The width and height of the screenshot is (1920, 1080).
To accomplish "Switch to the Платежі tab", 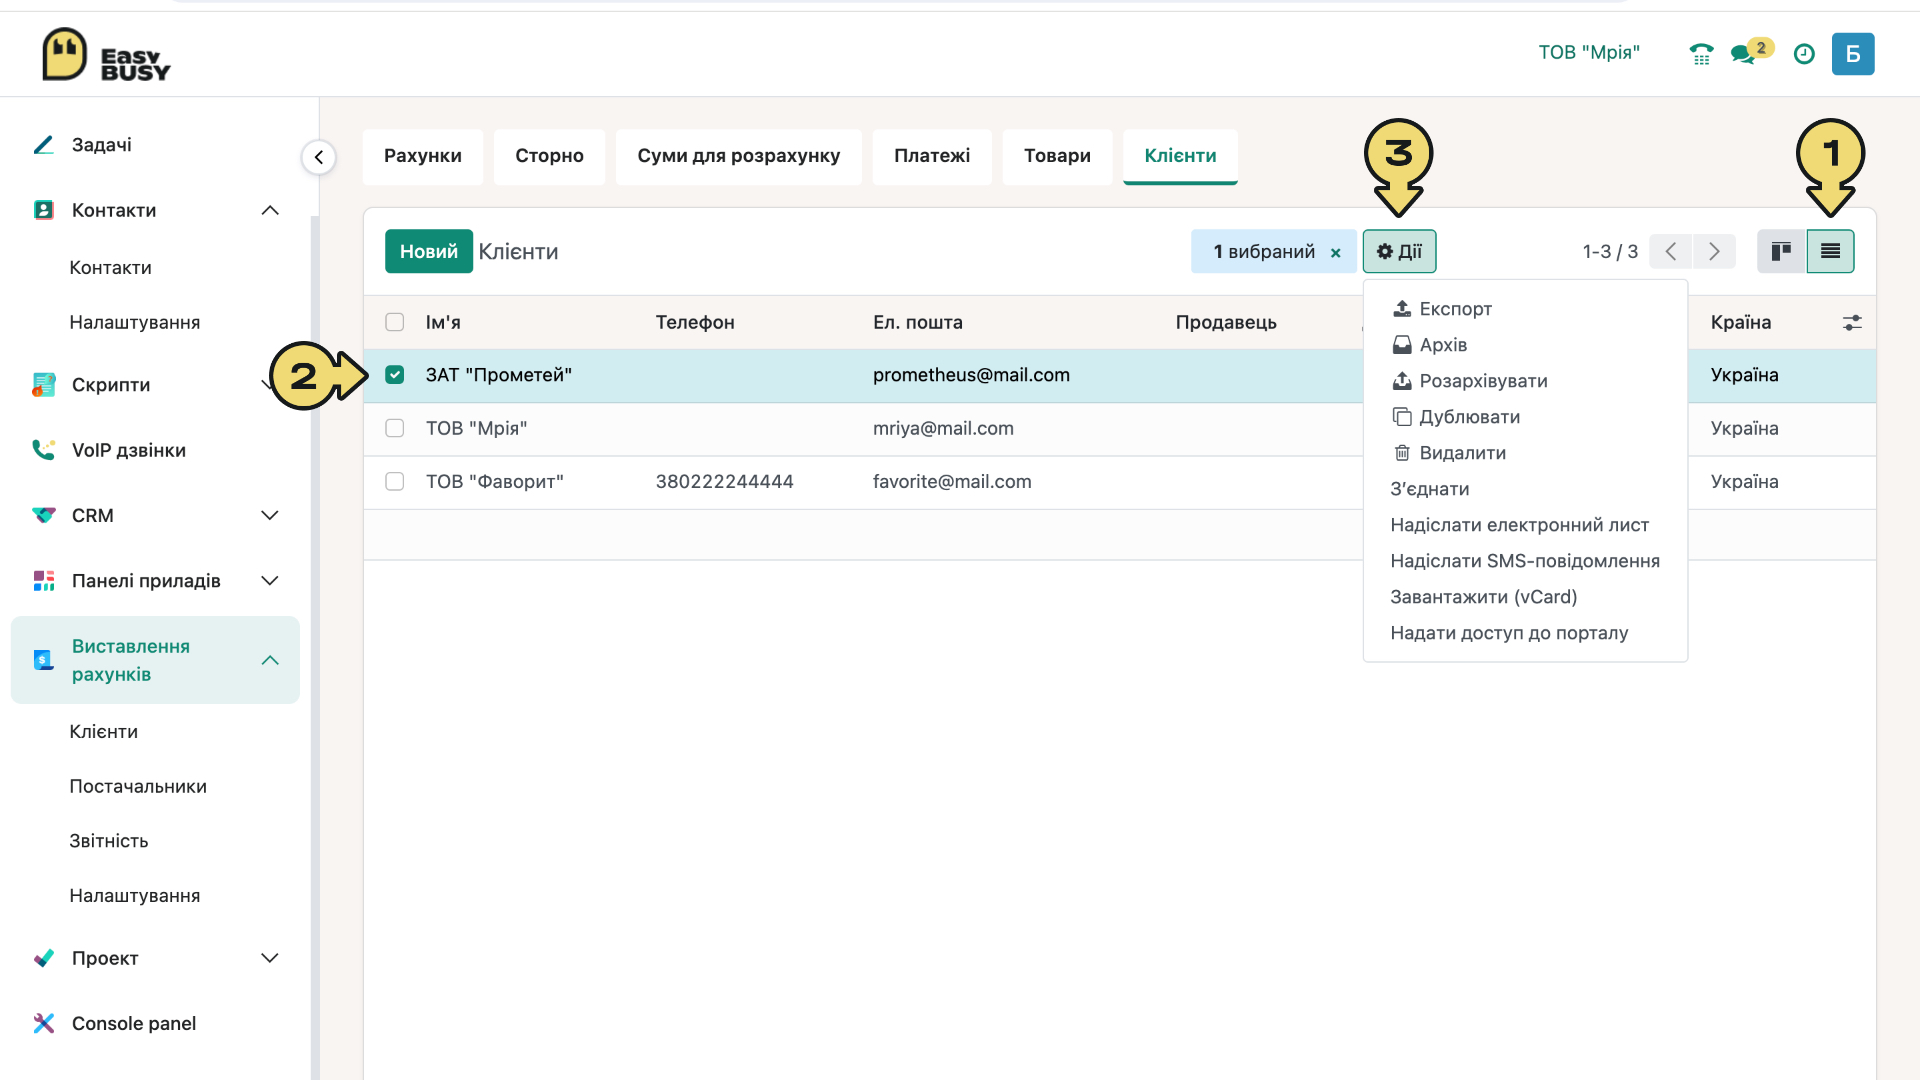I will click(932, 156).
